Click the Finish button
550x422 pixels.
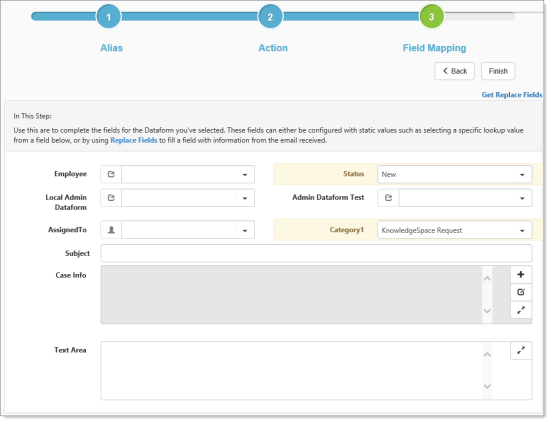click(x=498, y=71)
